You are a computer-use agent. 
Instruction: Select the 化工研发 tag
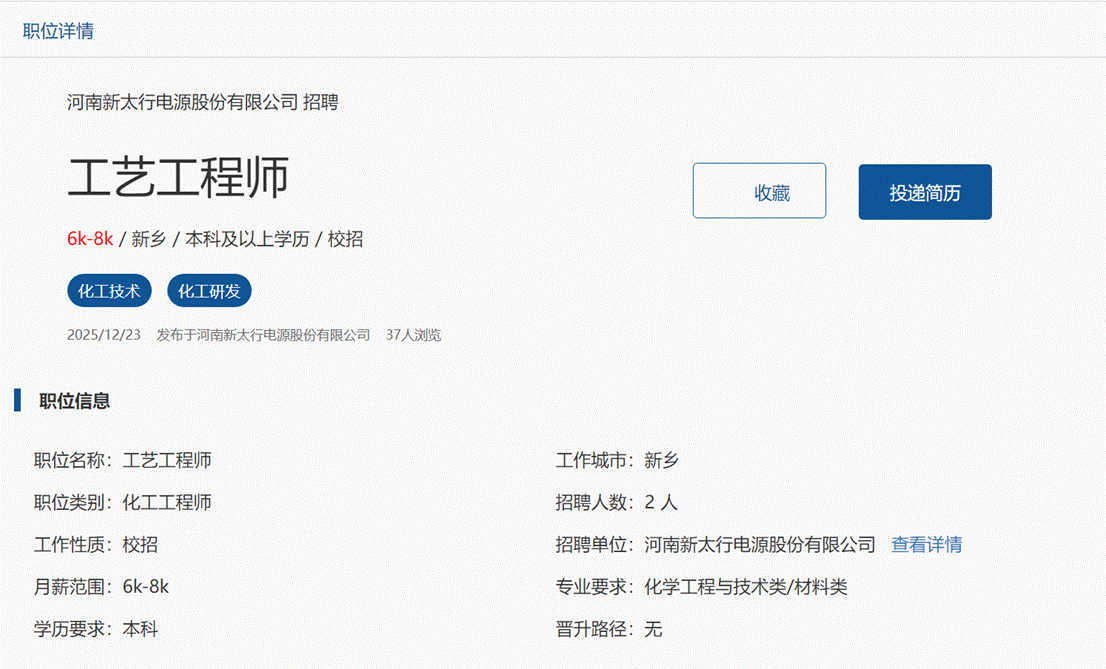(209, 291)
